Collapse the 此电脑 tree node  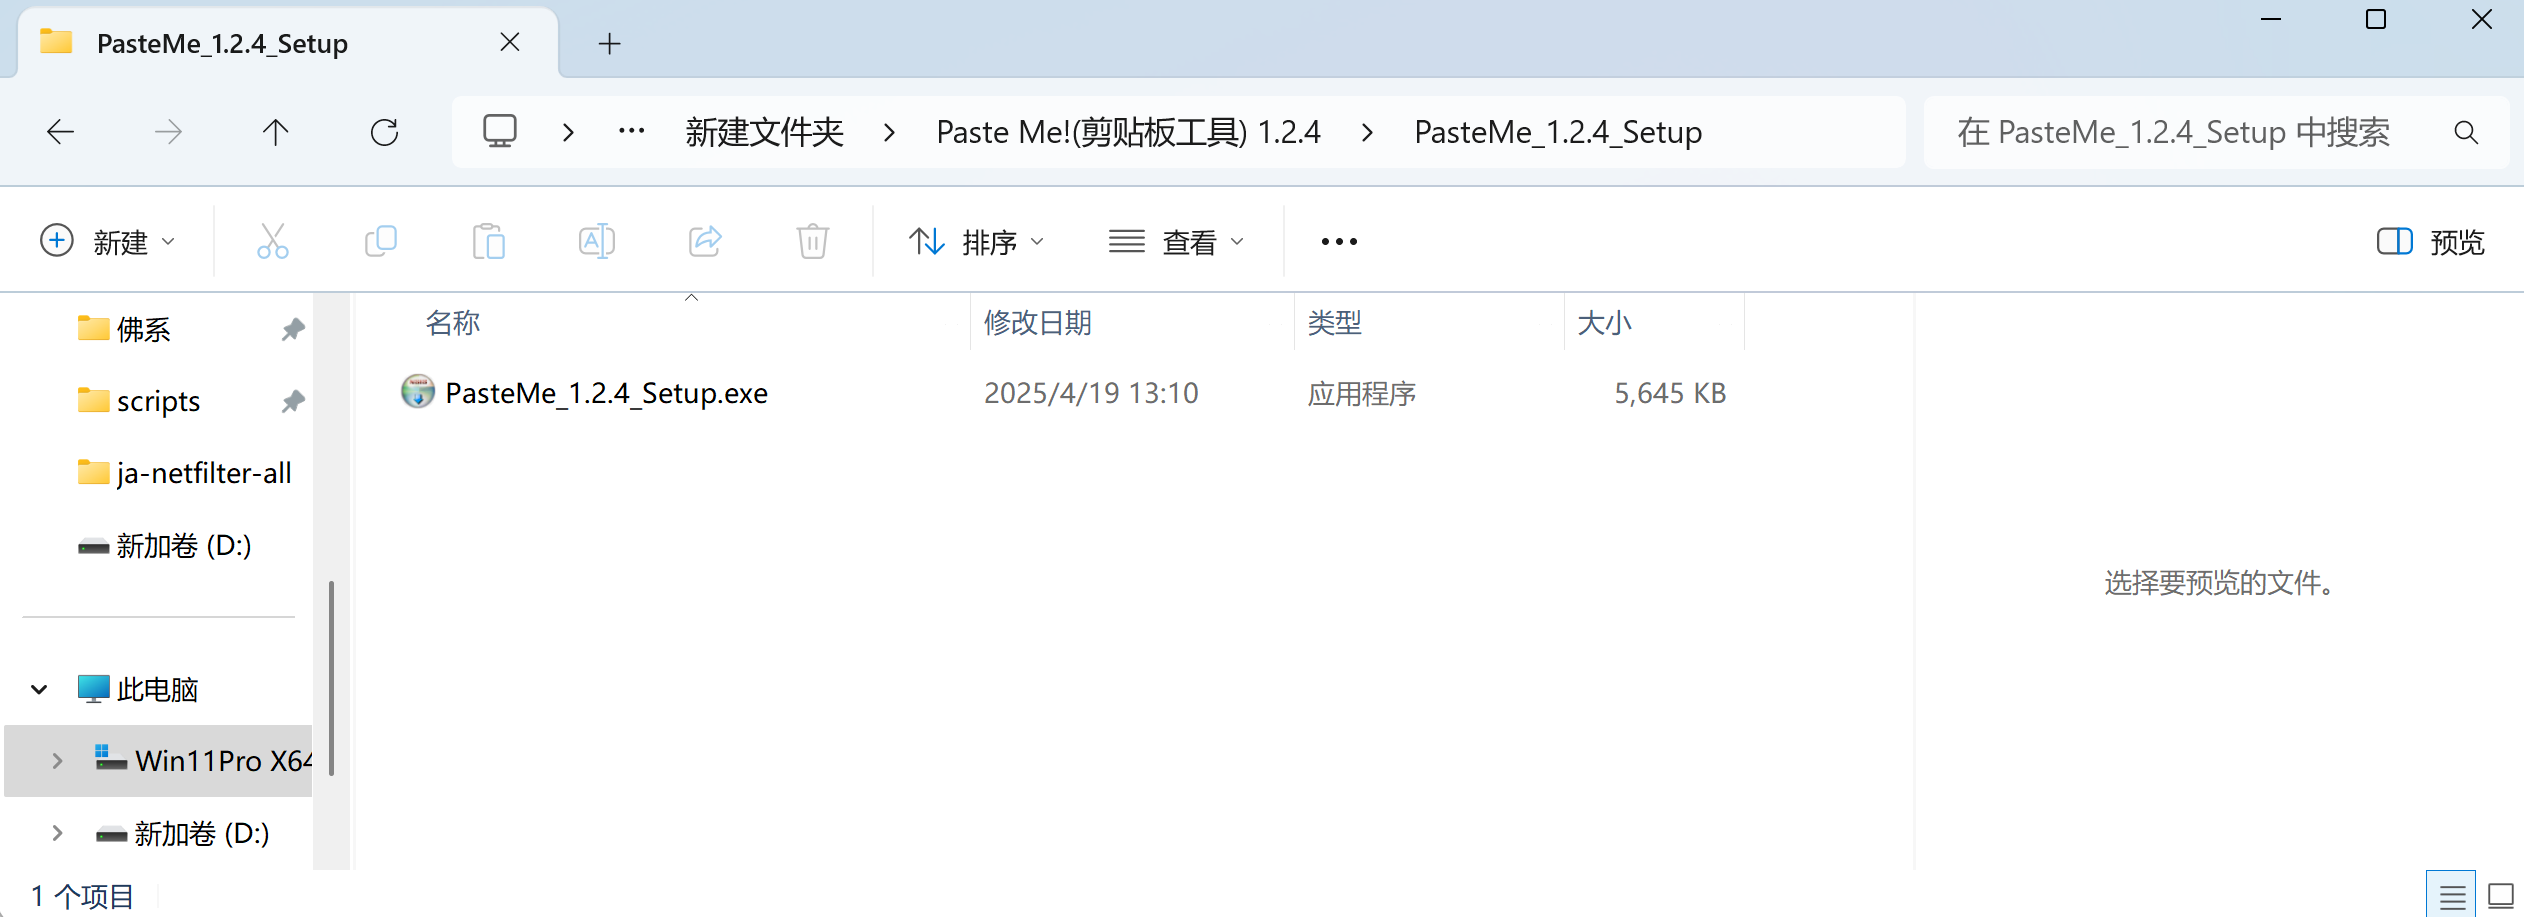point(39,689)
